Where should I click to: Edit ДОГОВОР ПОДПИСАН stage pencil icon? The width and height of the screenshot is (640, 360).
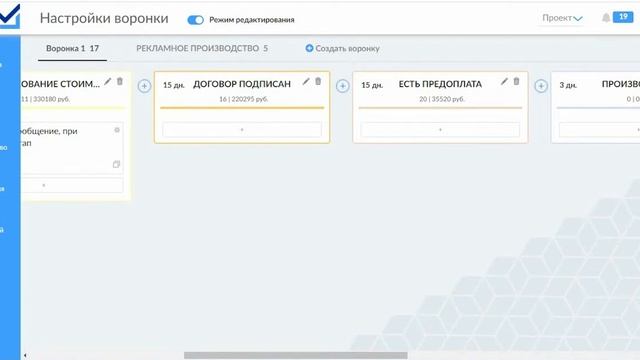click(306, 82)
